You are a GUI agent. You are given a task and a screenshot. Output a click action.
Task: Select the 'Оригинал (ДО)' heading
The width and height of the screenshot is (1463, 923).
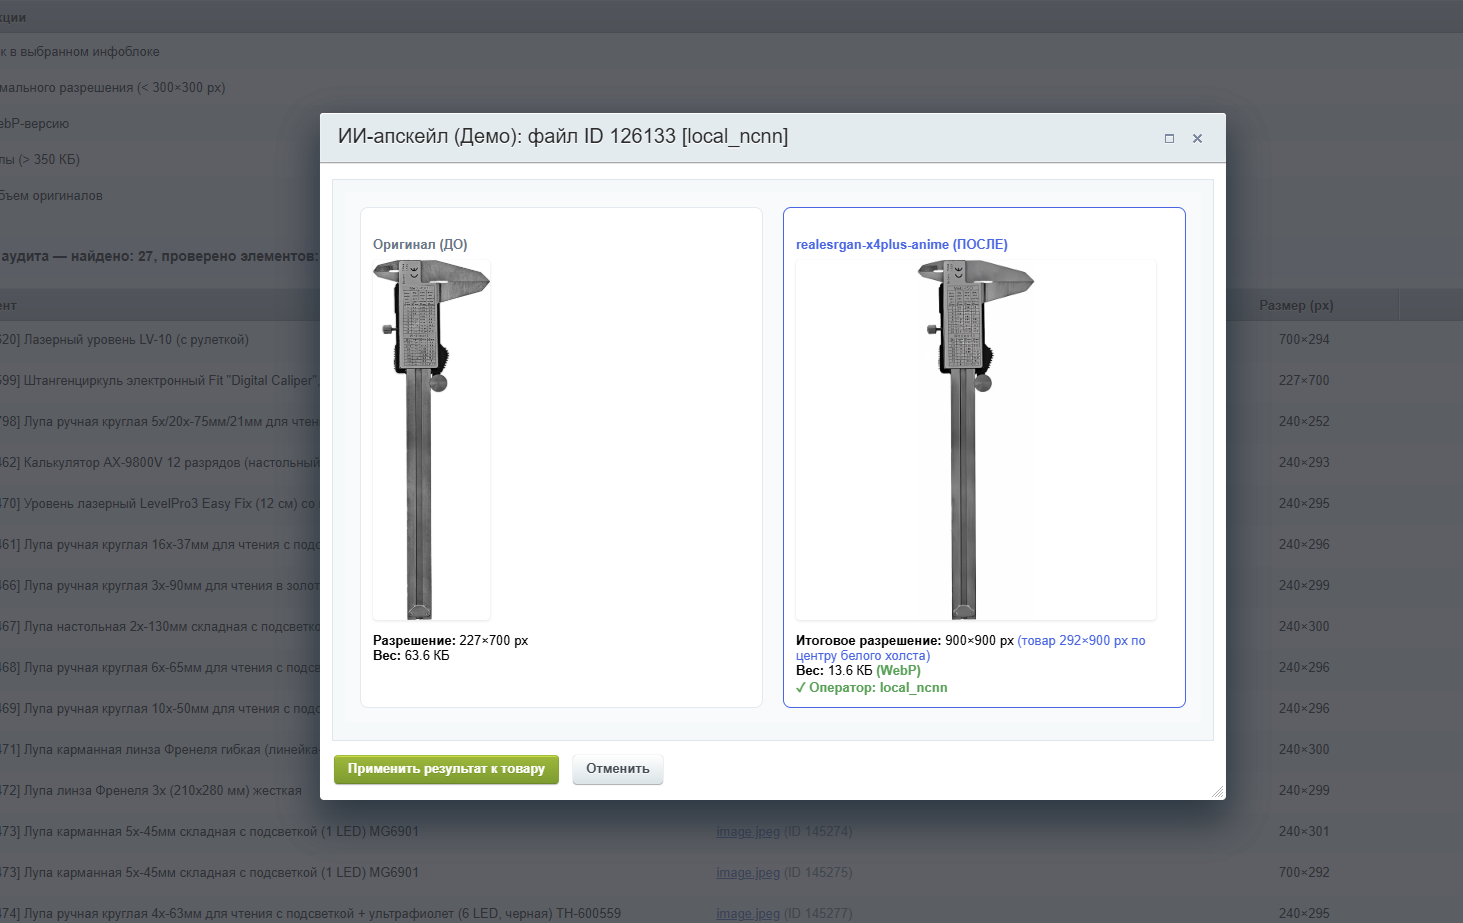click(420, 244)
